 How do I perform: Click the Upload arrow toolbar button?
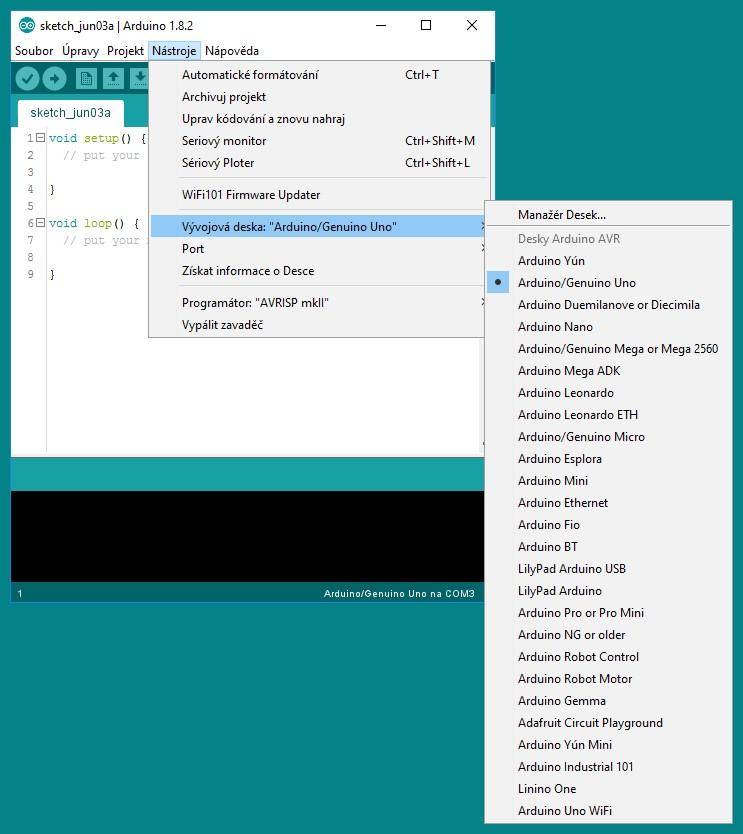tap(54, 79)
